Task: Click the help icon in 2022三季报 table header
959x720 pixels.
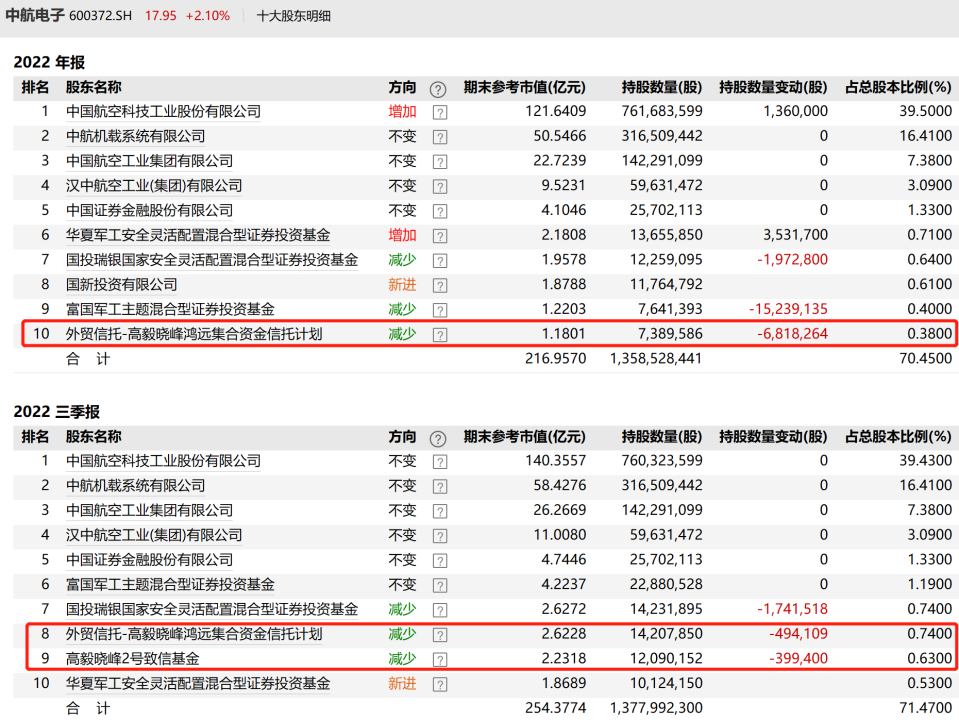Action: pyautogui.click(x=438, y=438)
